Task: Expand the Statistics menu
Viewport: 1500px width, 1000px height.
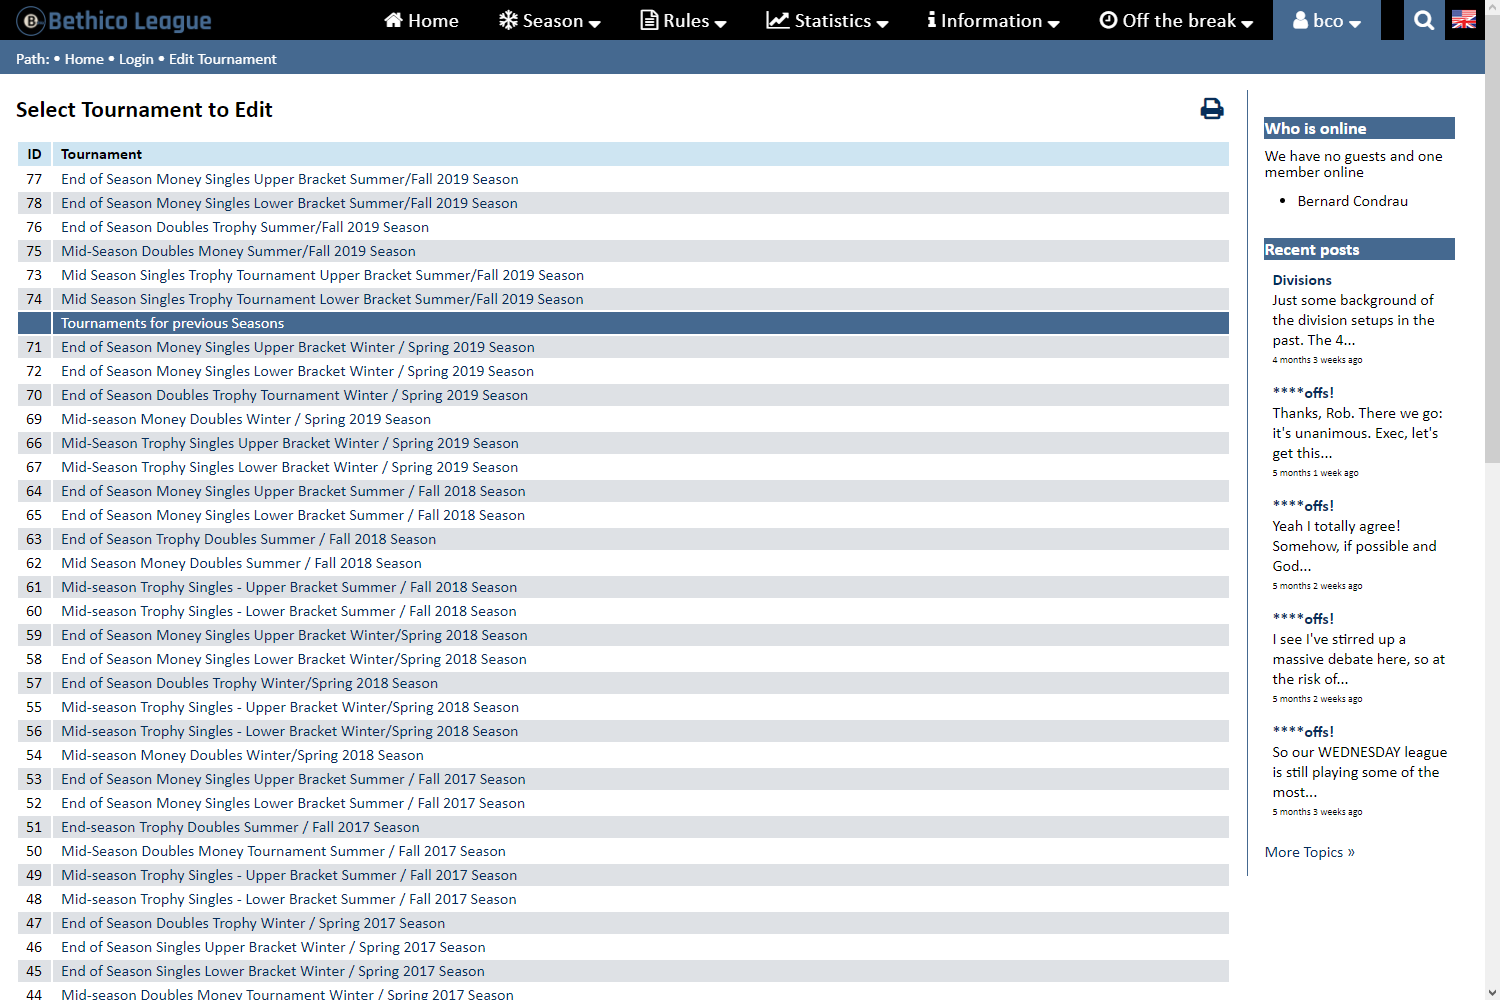Action: pyautogui.click(x=827, y=20)
